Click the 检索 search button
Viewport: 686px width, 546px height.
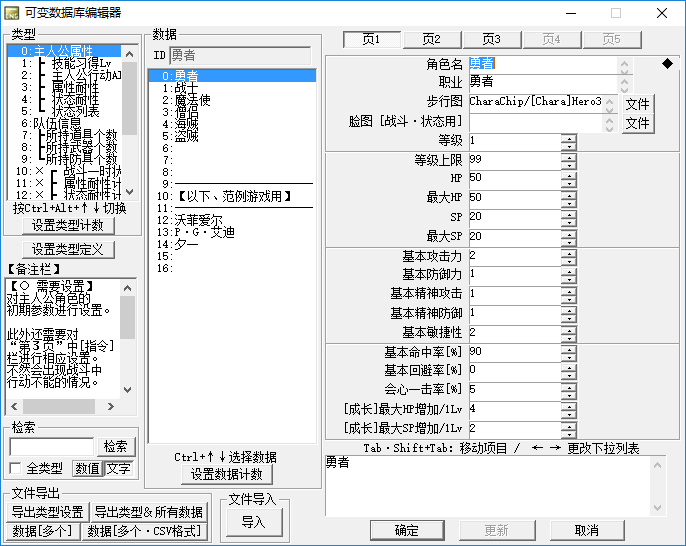[x=116, y=447]
